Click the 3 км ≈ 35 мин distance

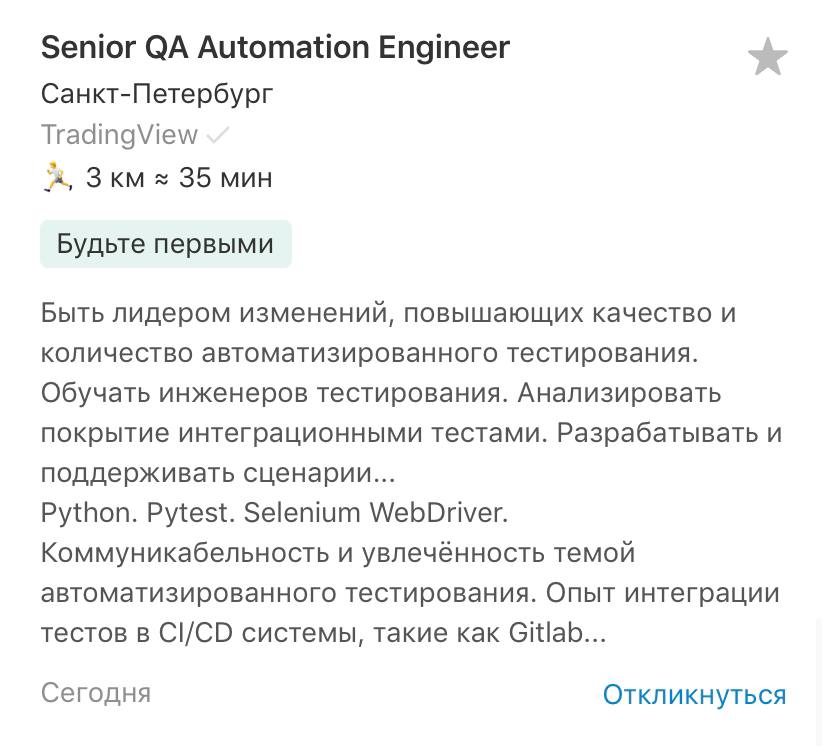179,178
